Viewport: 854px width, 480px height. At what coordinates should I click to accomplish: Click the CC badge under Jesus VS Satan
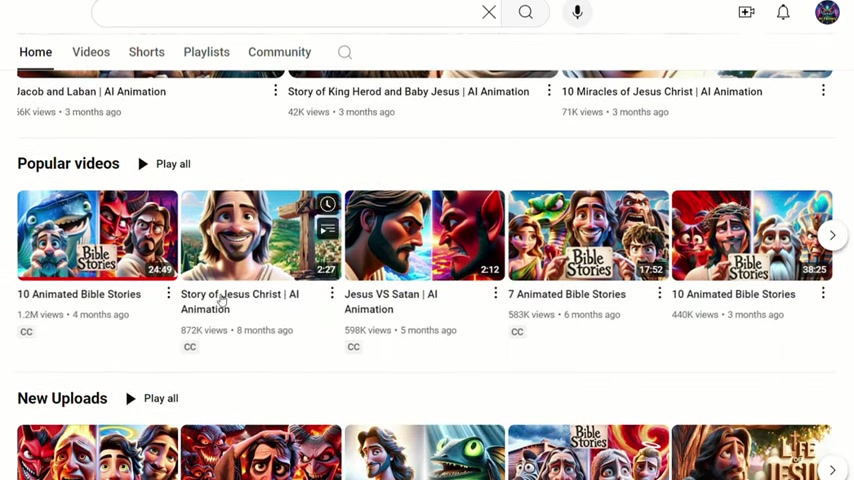coord(353,347)
